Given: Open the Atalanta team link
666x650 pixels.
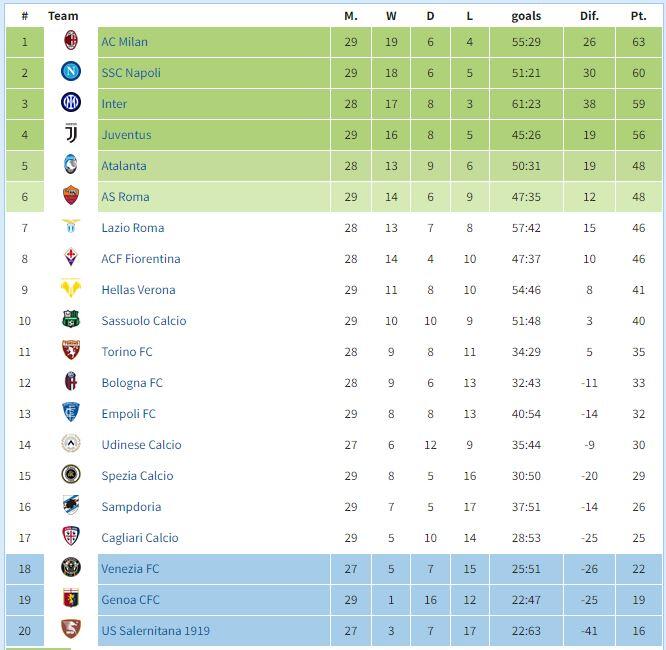Looking at the screenshot, I should click(123, 166).
